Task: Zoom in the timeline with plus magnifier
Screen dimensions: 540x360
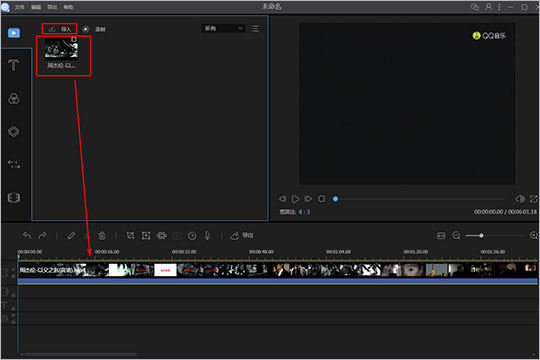Action: pyautogui.click(x=534, y=236)
